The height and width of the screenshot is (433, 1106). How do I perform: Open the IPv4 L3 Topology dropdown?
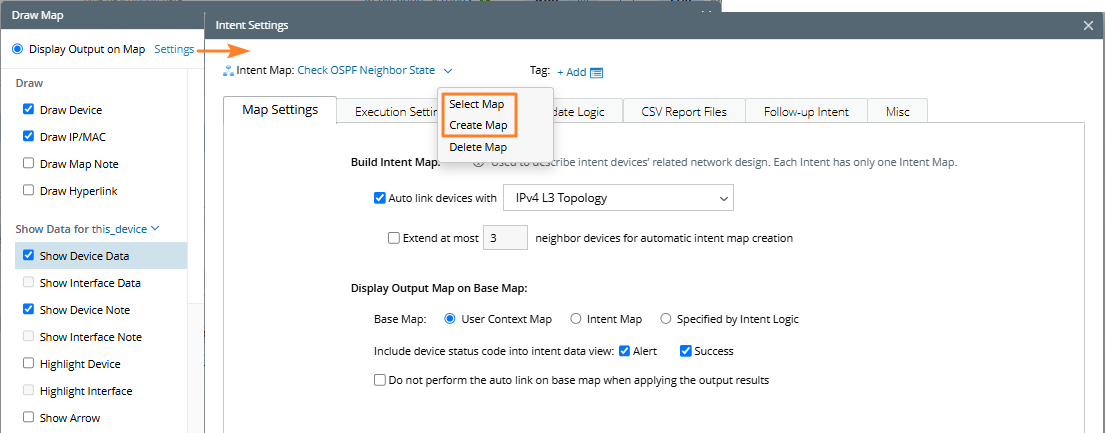pyautogui.click(x=618, y=198)
